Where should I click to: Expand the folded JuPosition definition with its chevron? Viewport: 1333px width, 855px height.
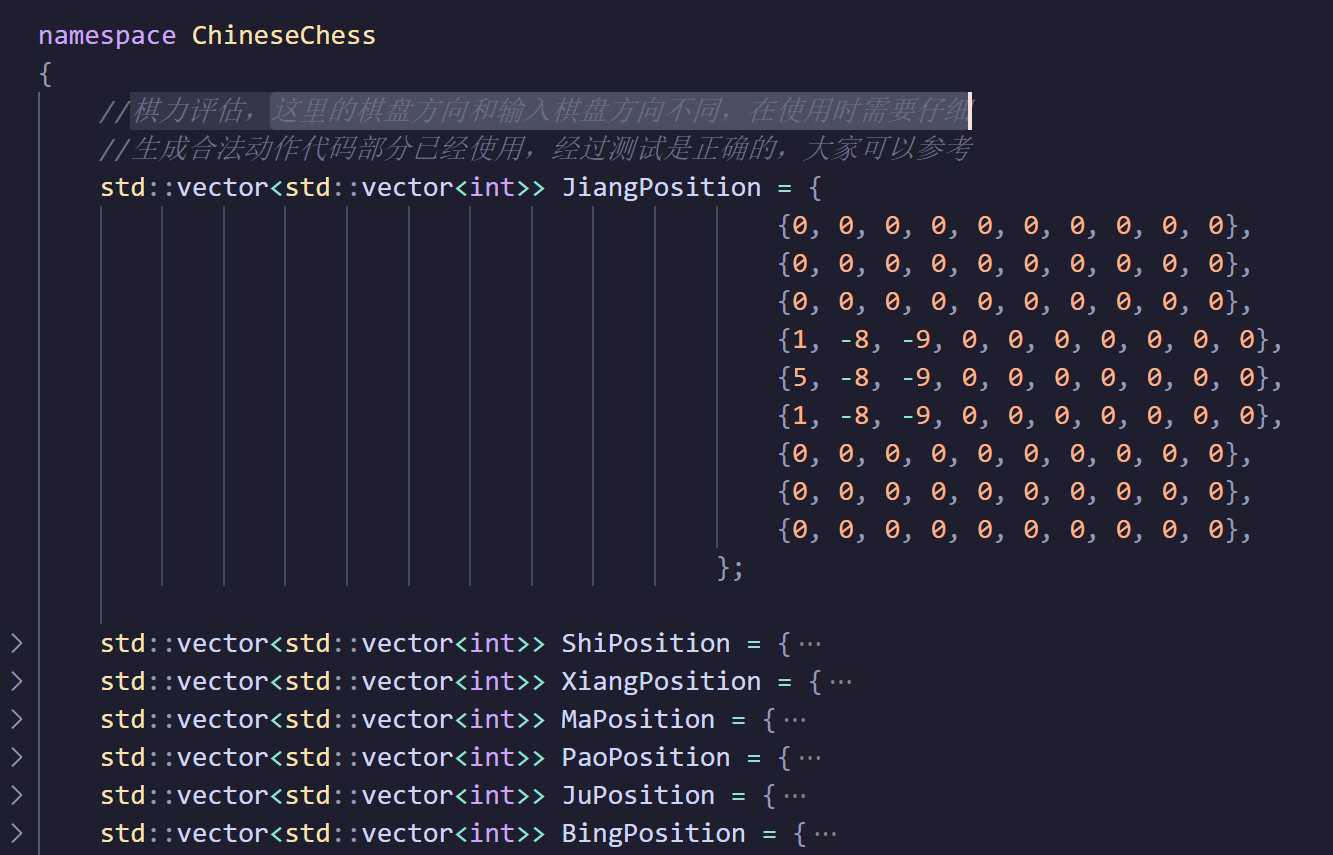pos(16,795)
